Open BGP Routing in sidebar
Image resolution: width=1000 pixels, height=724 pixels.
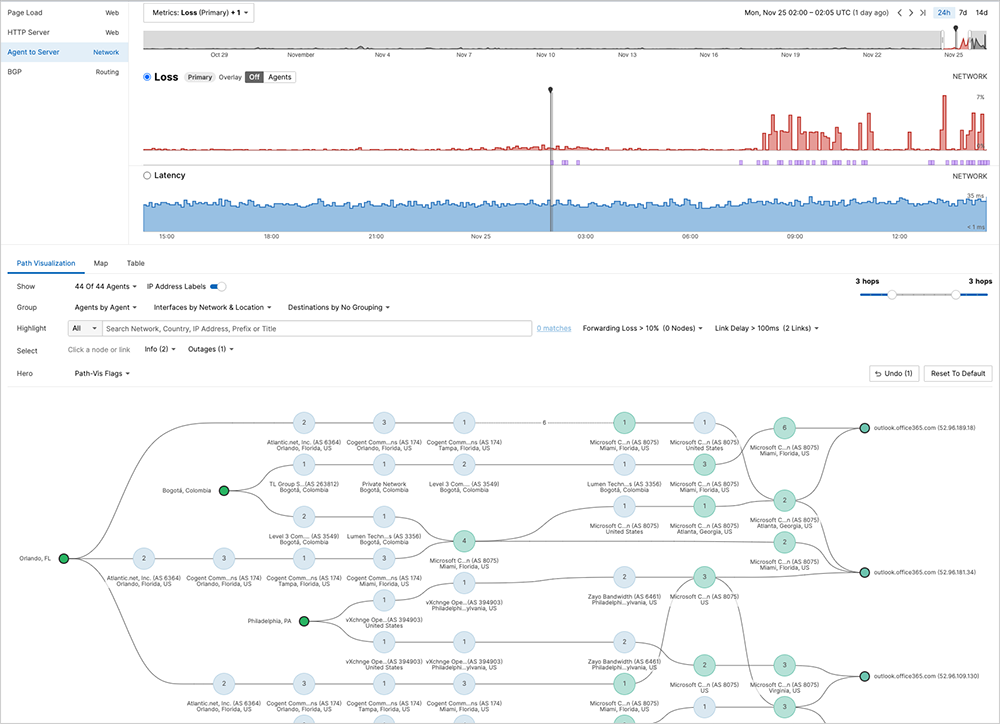tap(64, 72)
